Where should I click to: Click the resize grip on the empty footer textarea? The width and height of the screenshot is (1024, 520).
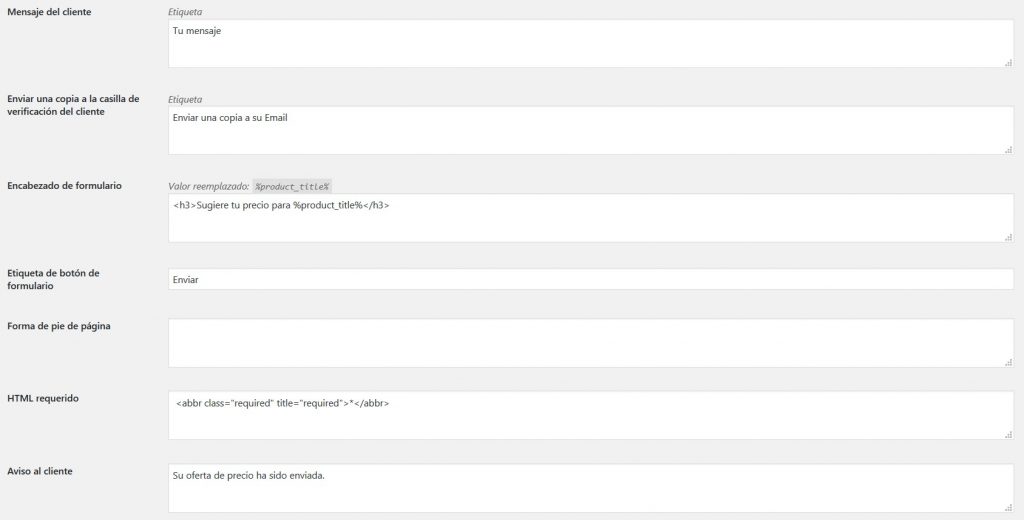(1008, 362)
